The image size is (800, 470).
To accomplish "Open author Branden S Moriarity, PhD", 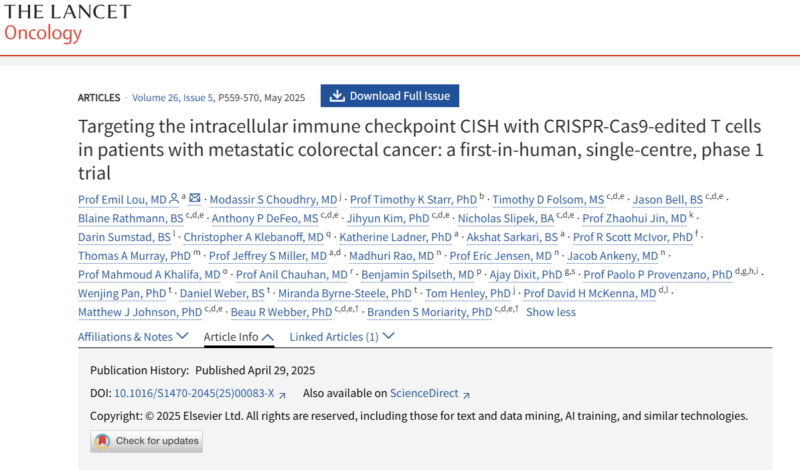I will pos(430,312).
